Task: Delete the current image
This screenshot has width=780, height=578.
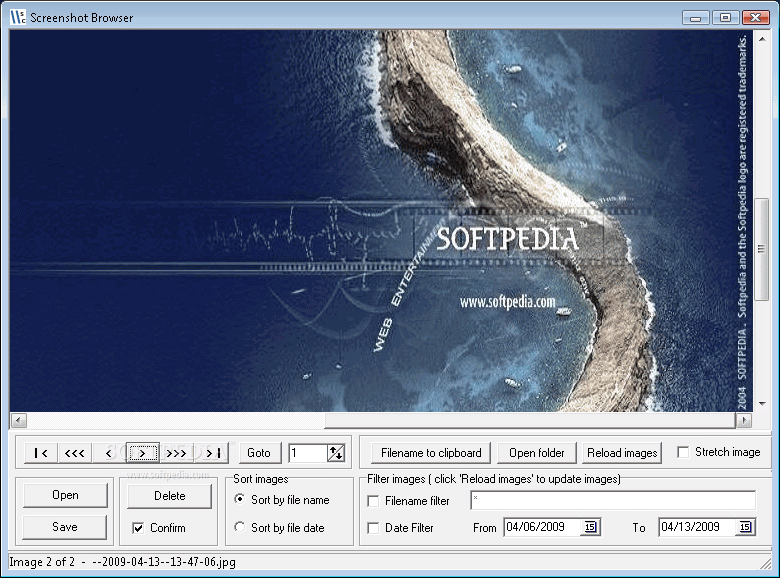Action: pyautogui.click(x=170, y=496)
